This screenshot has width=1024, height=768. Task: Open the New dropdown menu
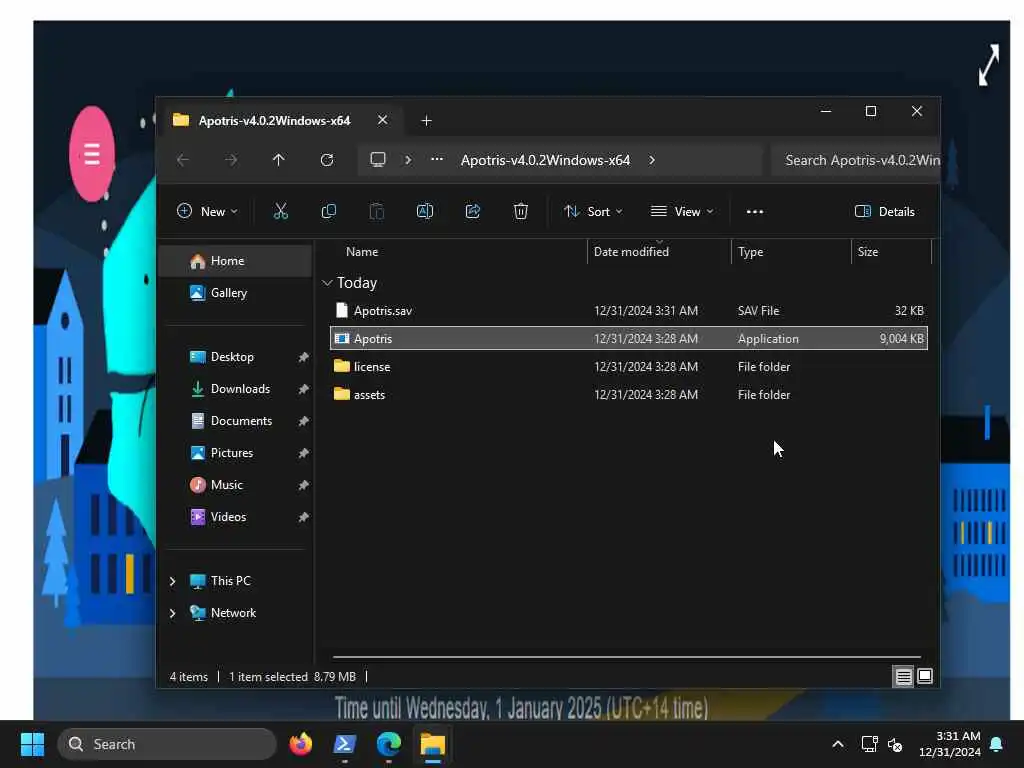pyautogui.click(x=208, y=212)
